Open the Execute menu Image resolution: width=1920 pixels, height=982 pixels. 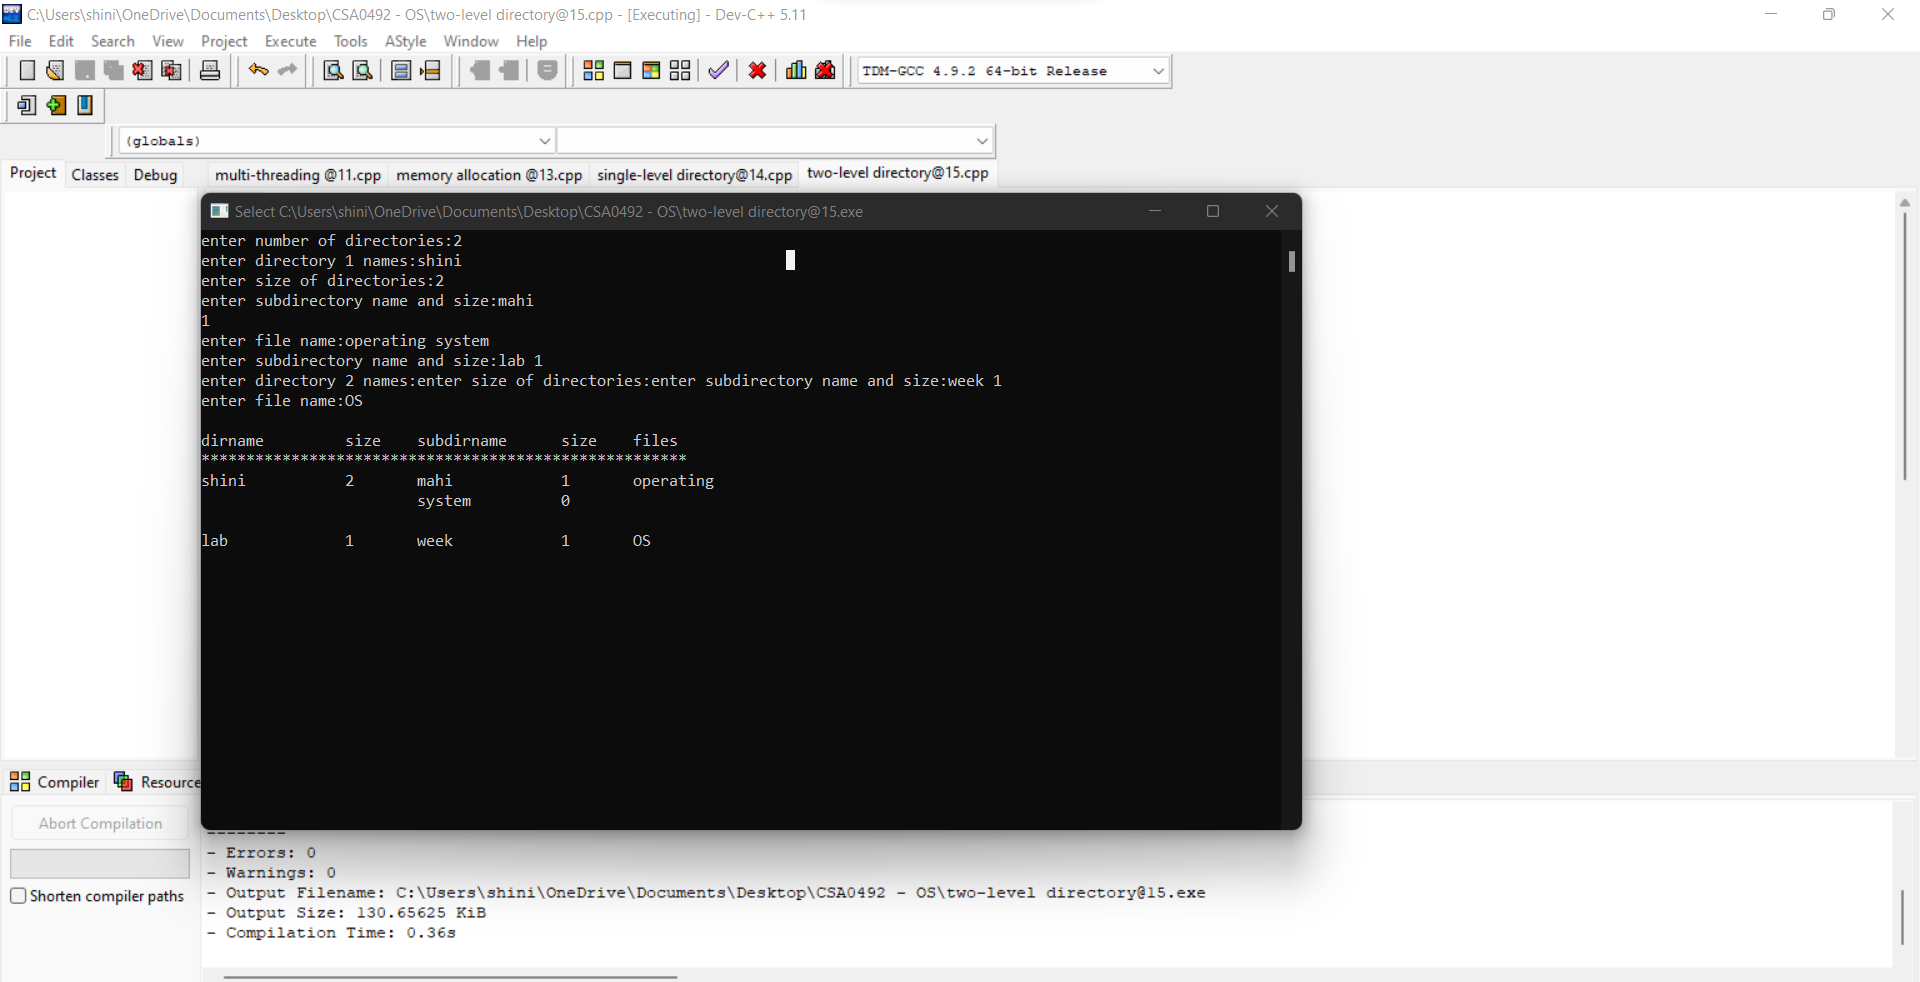click(290, 41)
